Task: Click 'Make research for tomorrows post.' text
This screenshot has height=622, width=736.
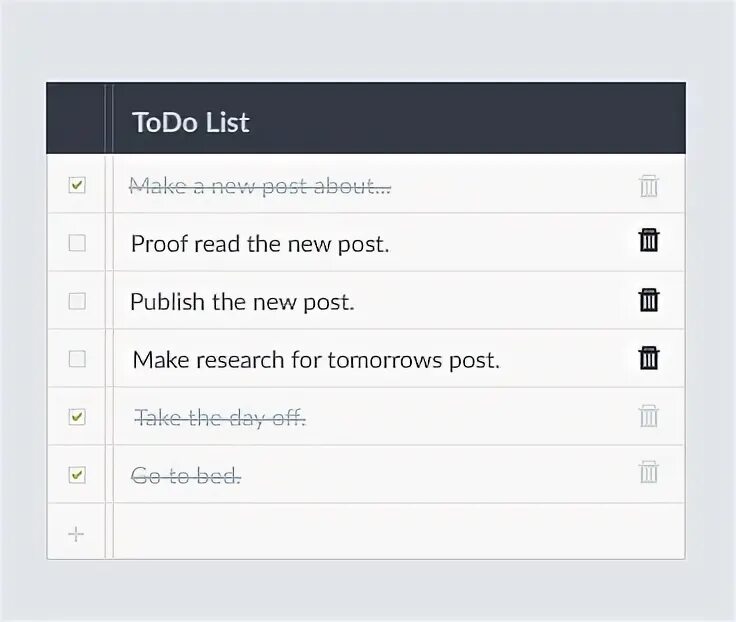Action: point(315,360)
